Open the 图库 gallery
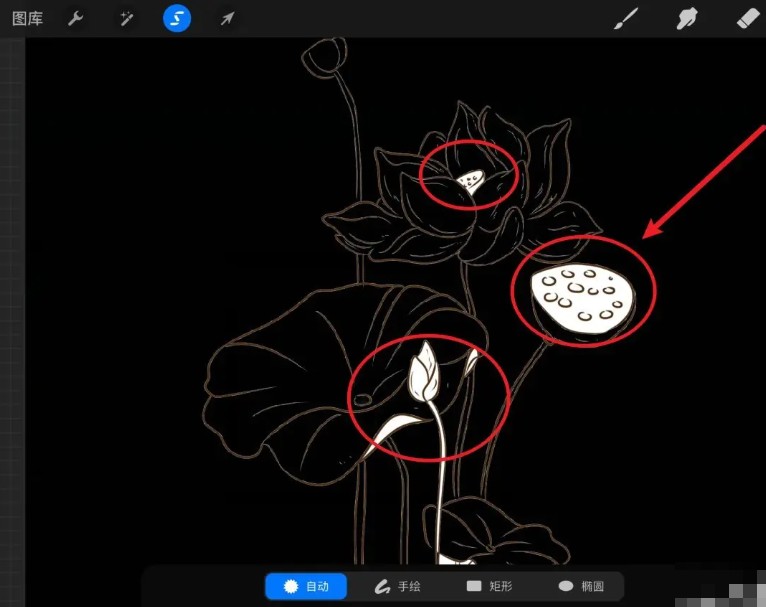This screenshot has width=766, height=607. coord(27,18)
